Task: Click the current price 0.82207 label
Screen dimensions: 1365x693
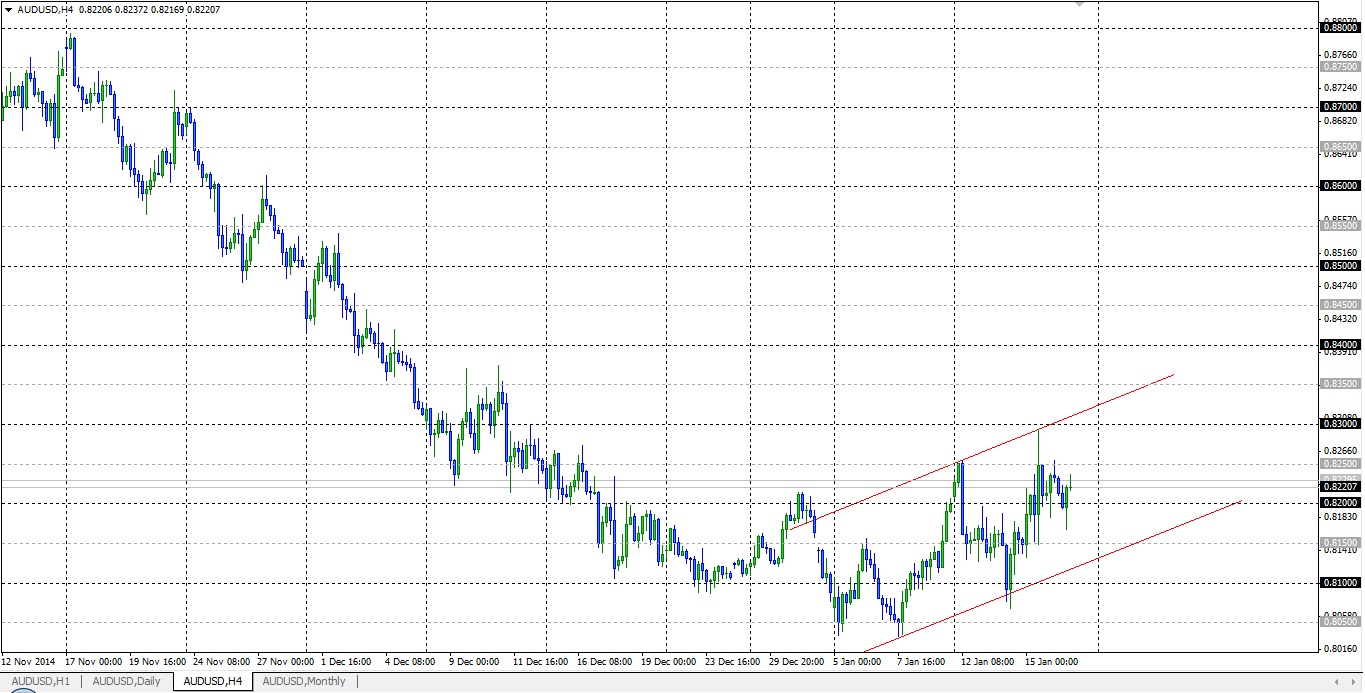Action: 1339,485
